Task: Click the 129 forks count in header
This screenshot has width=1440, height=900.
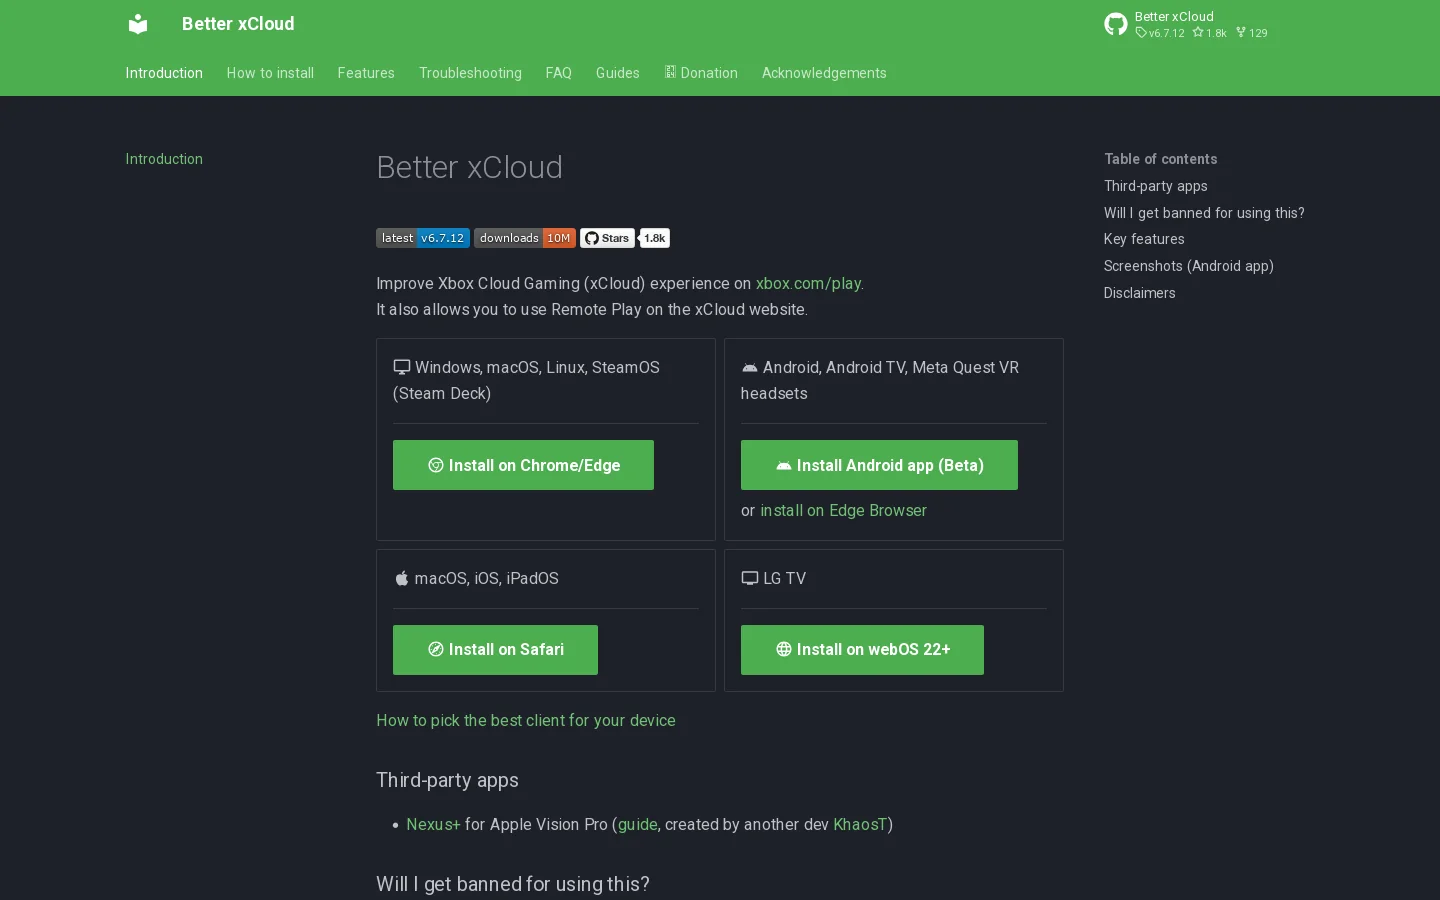Action: 1252,33
